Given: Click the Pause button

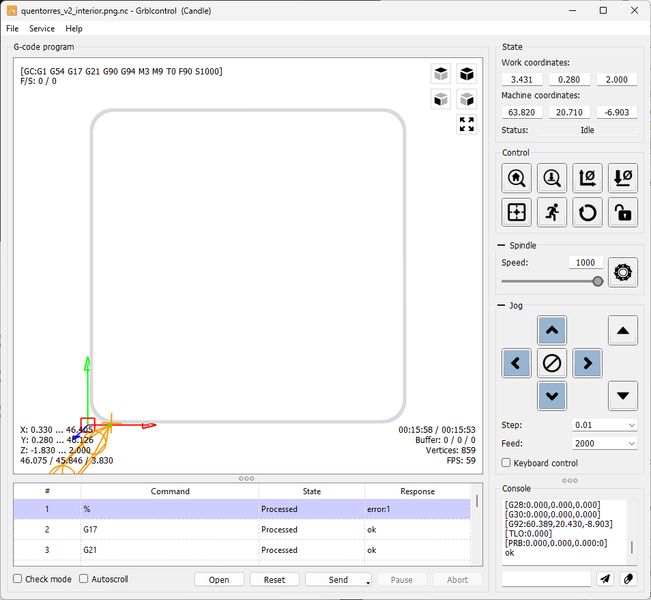Looking at the screenshot, I should pyautogui.click(x=401, y=580).
